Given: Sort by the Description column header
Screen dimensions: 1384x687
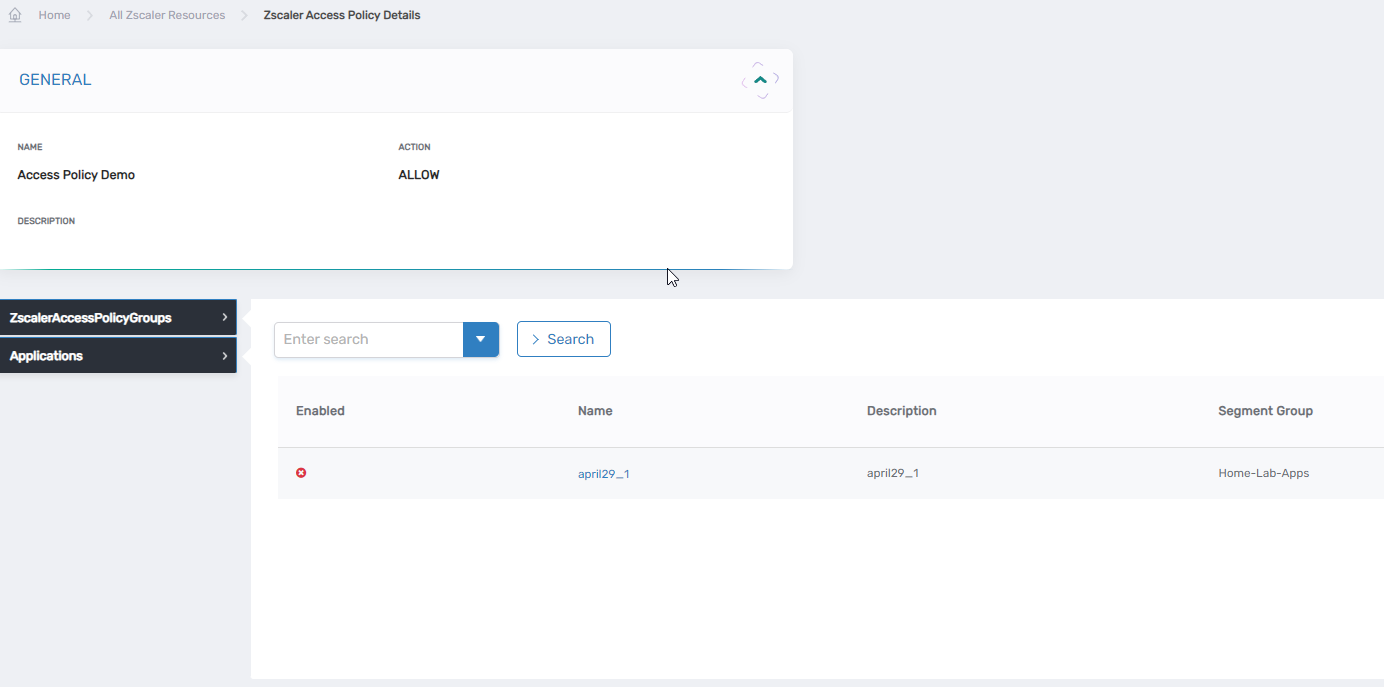Looking at the screenshot, I should [x=901, y=411].
